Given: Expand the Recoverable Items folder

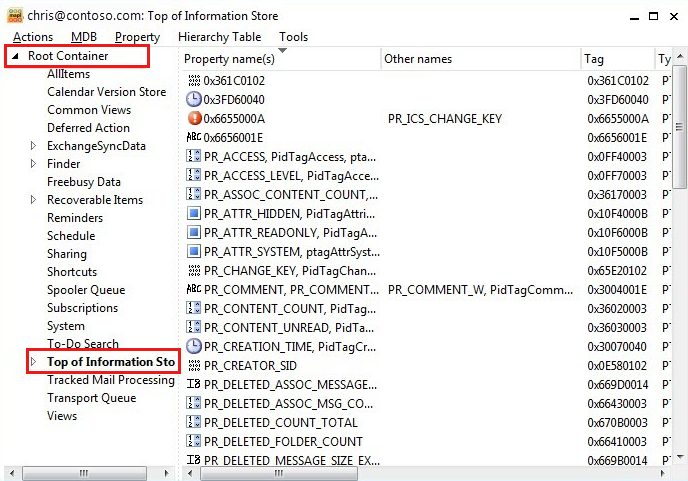Looking at the screenshot, I should 33,200.
